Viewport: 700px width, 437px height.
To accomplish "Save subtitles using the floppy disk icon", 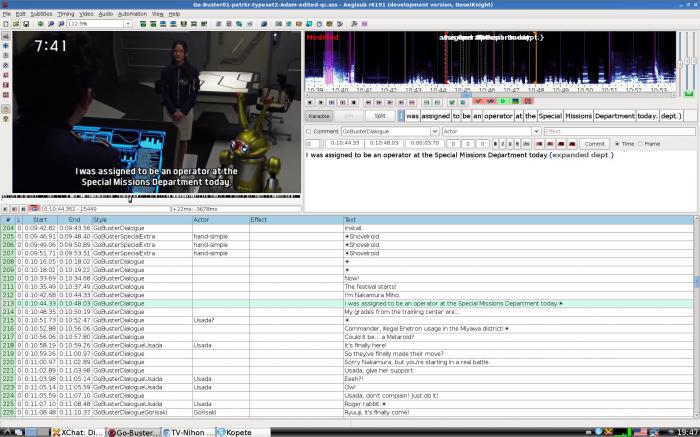I will point(26,24).
